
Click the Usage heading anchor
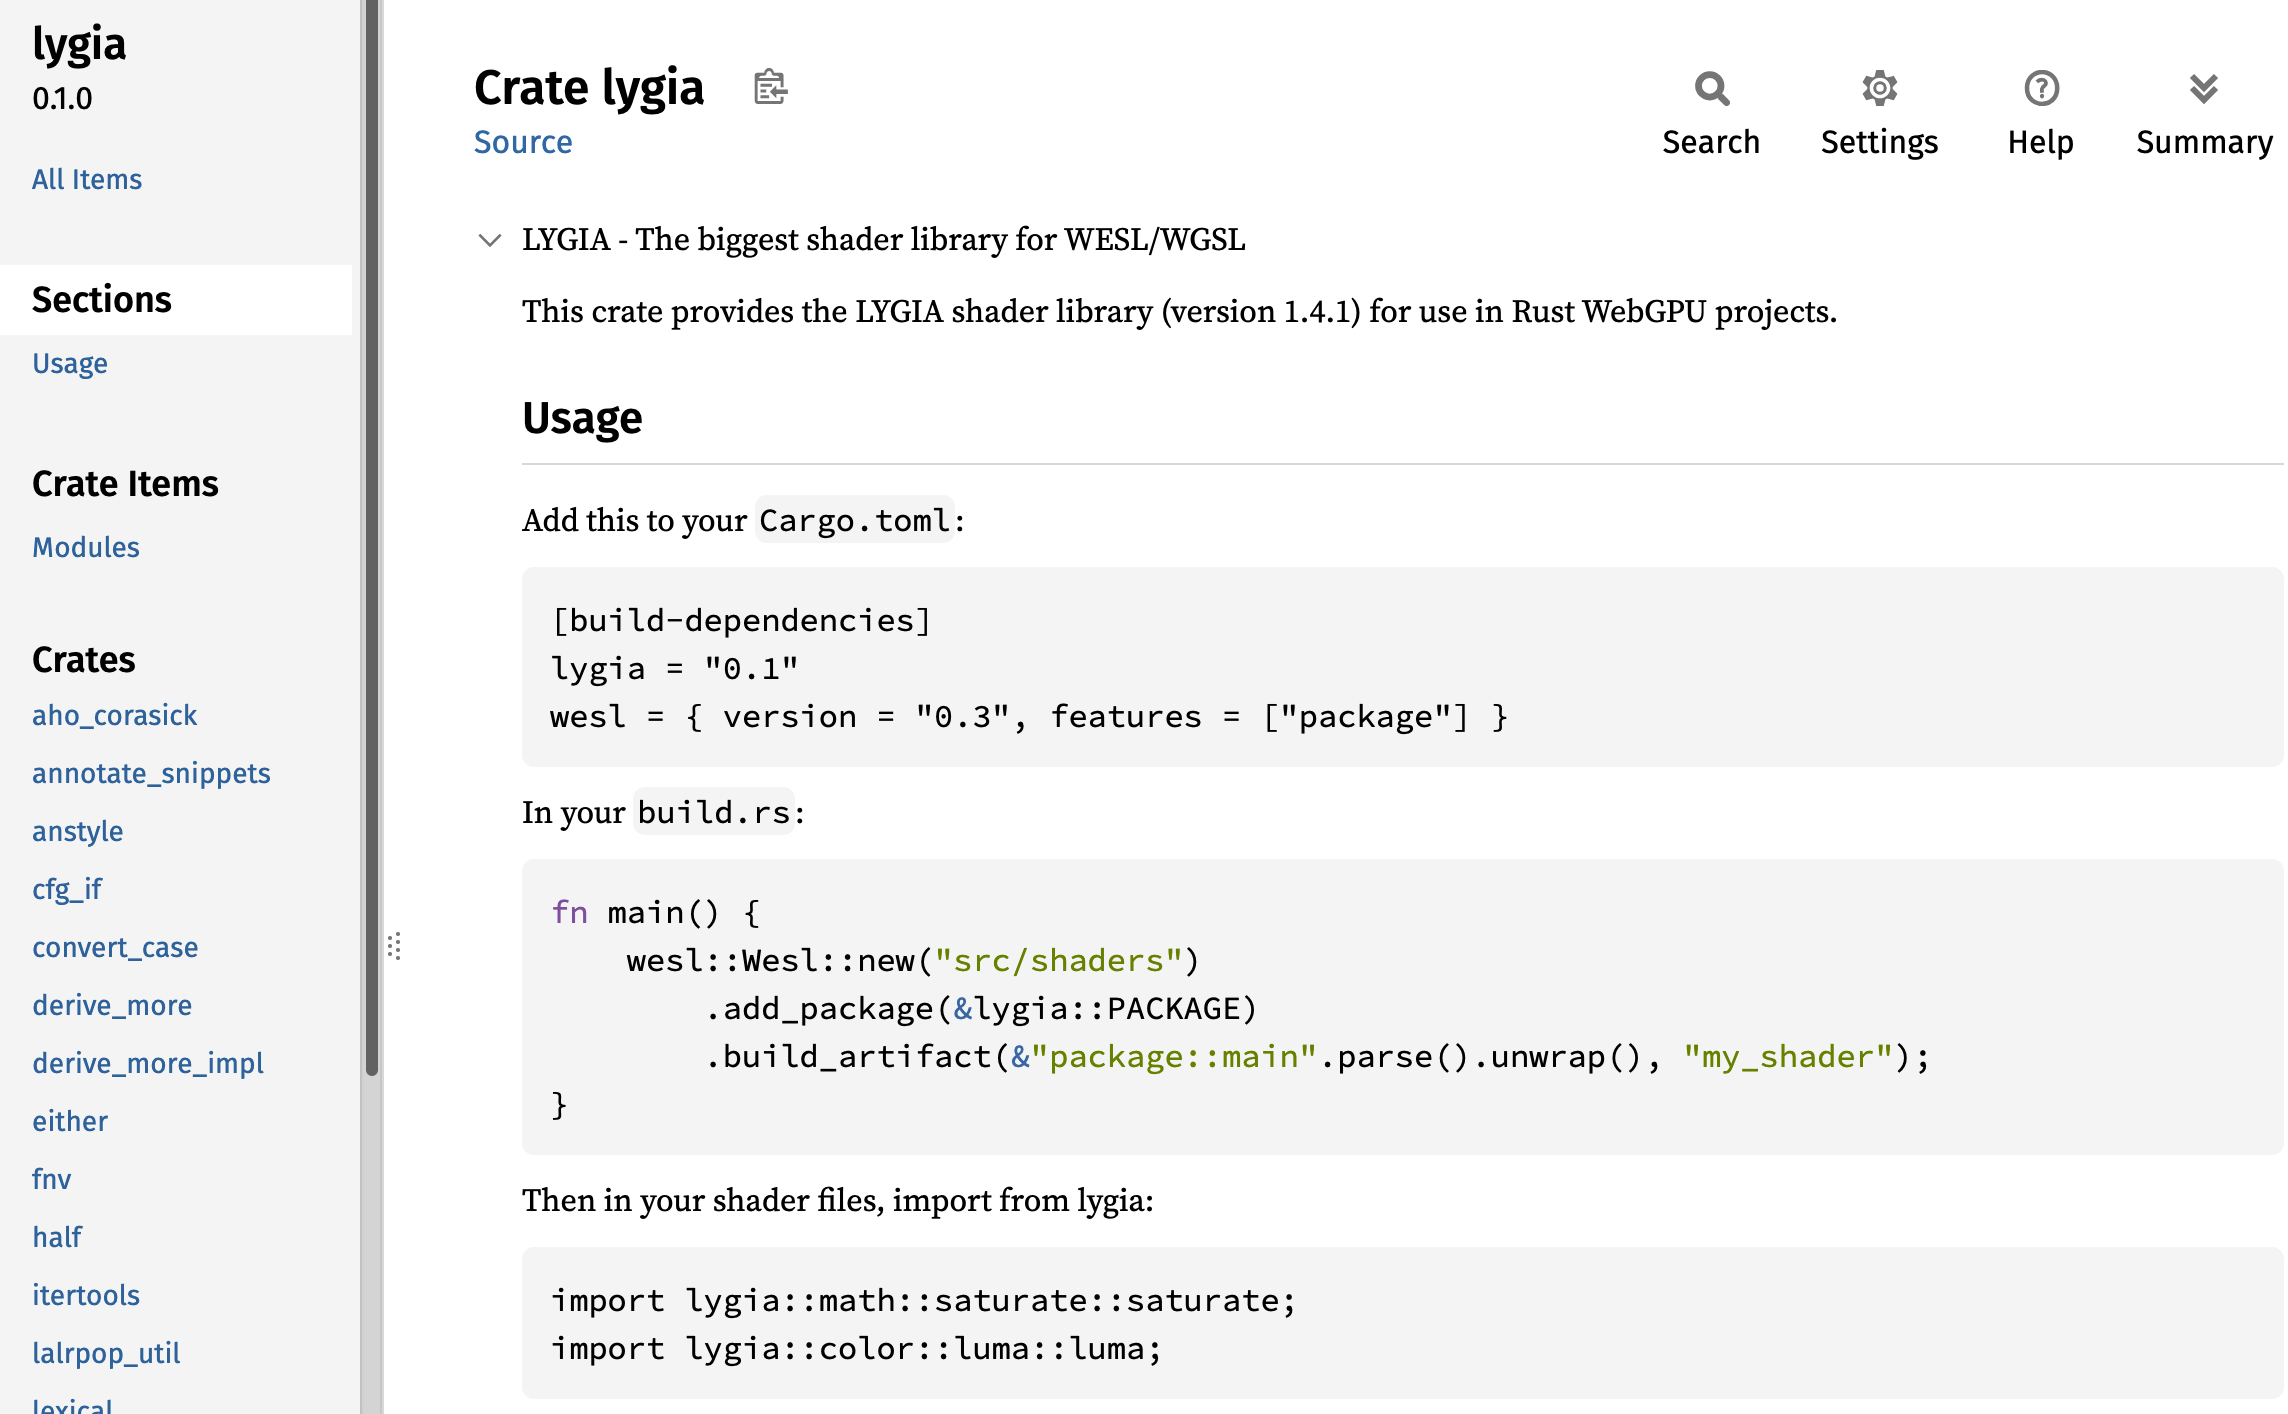582,419
